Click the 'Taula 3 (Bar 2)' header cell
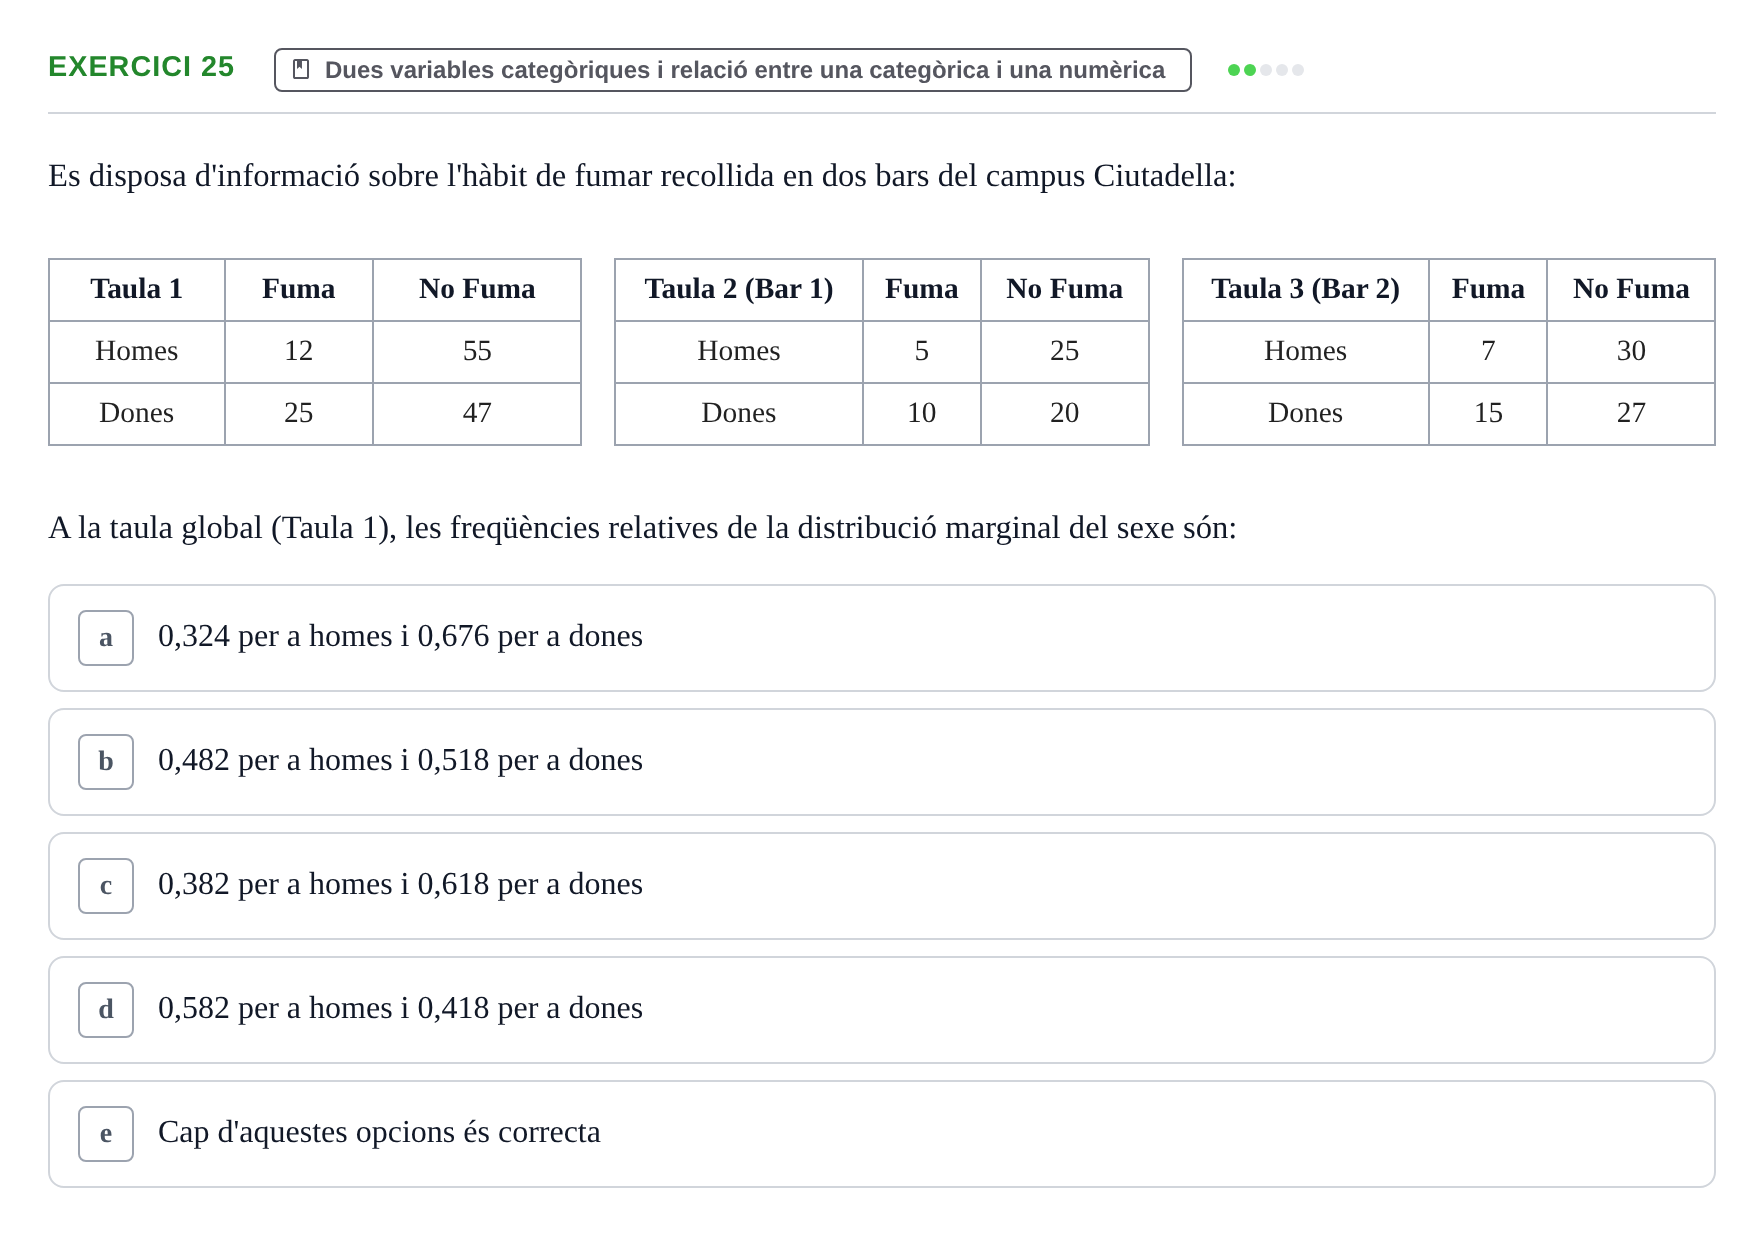Screen dimensions: 1764x1238 pyautogui.click(x=1305, y=290)
